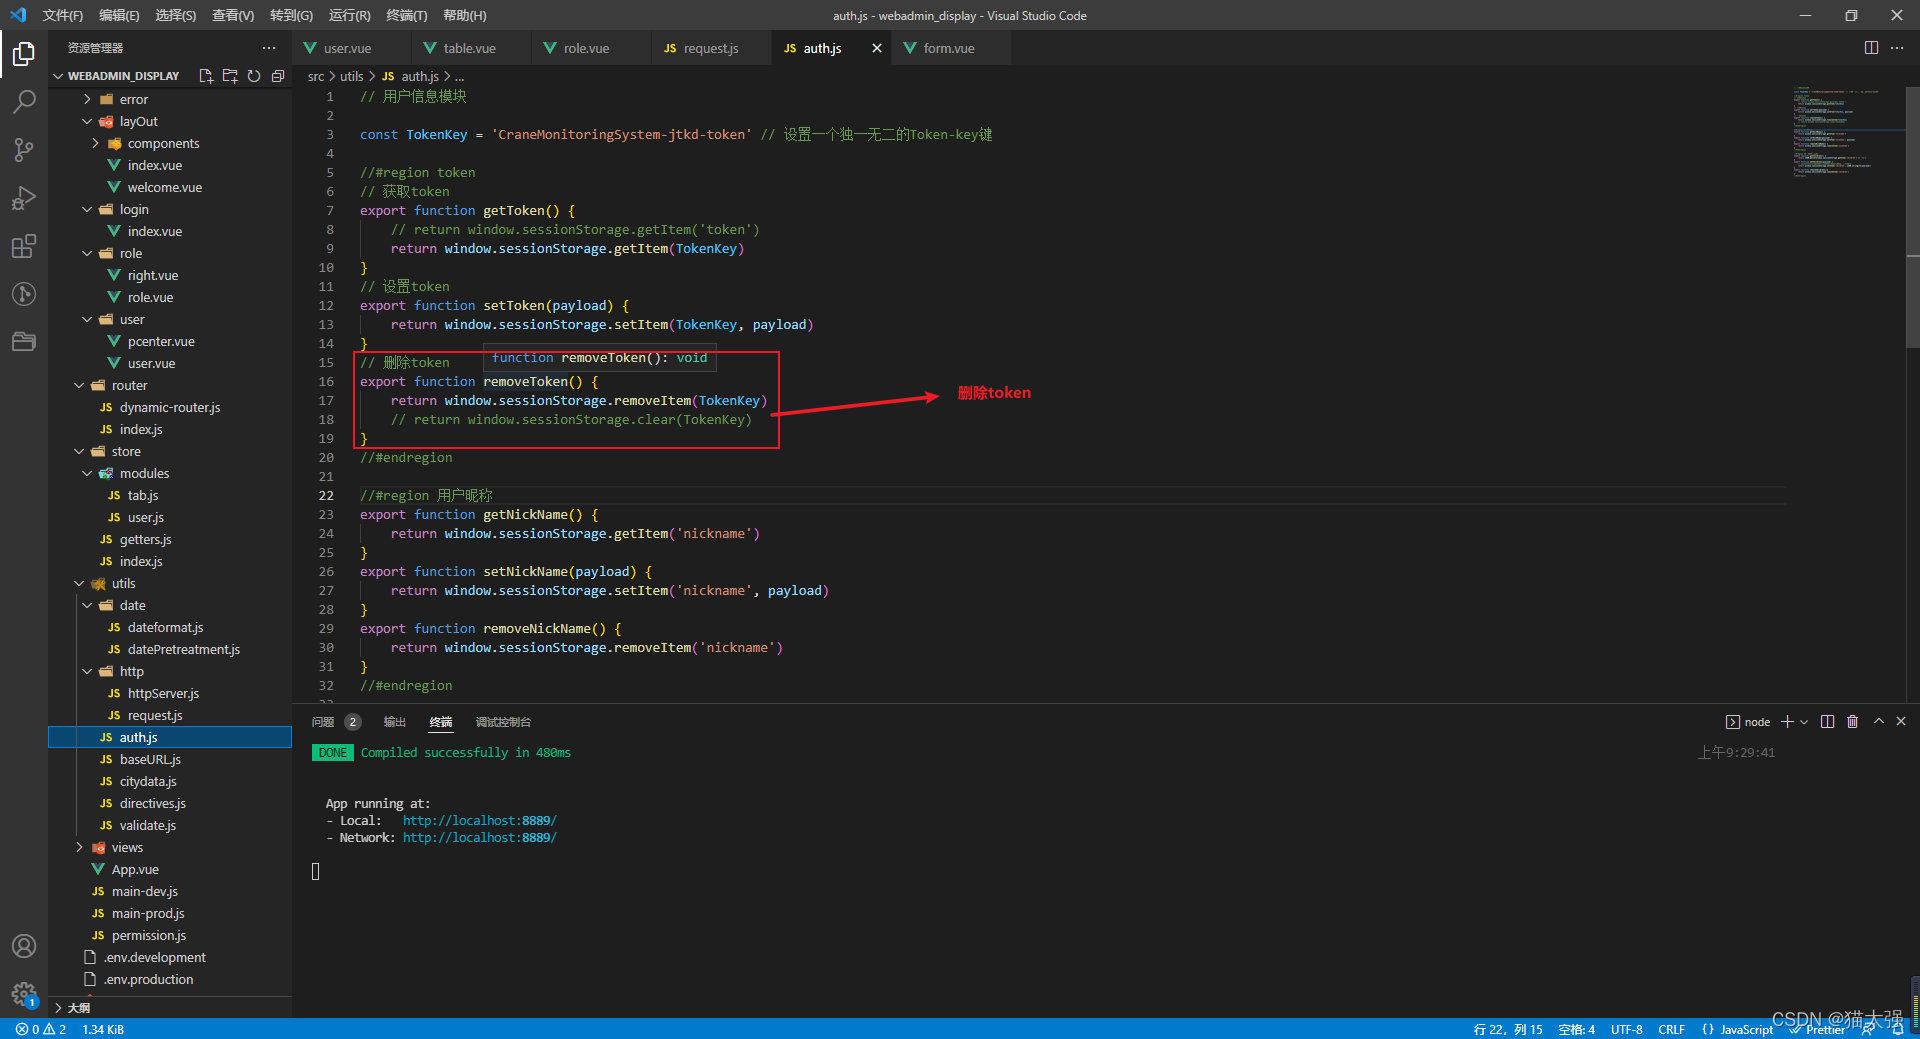Collapse the WEBADMIN_DISPLAY root folder
Screen dimensions: 1920x1039
point(58,76)
